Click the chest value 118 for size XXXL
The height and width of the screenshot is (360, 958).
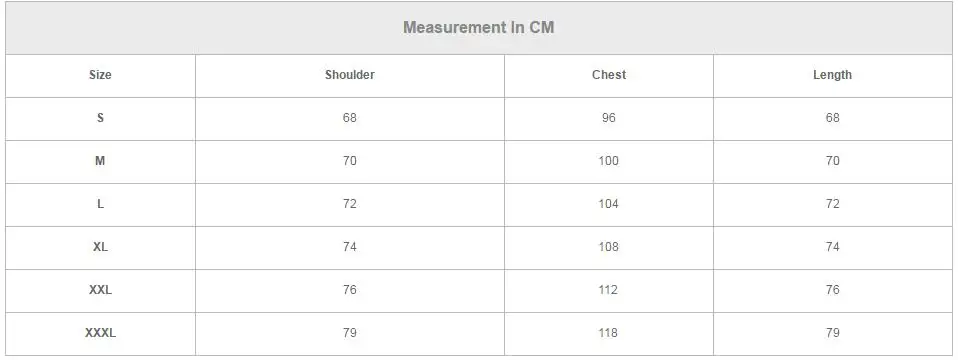[x=609, y=333]
